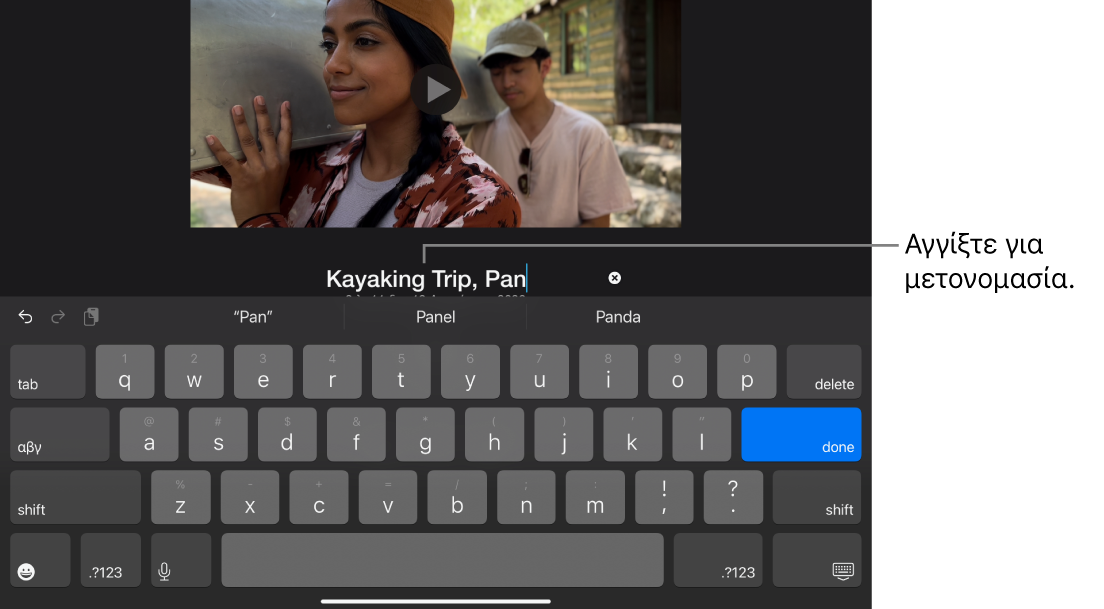Tap the v key
Image resolution: width=1104 pixels, height=609 pixels.
coord(388,497)
